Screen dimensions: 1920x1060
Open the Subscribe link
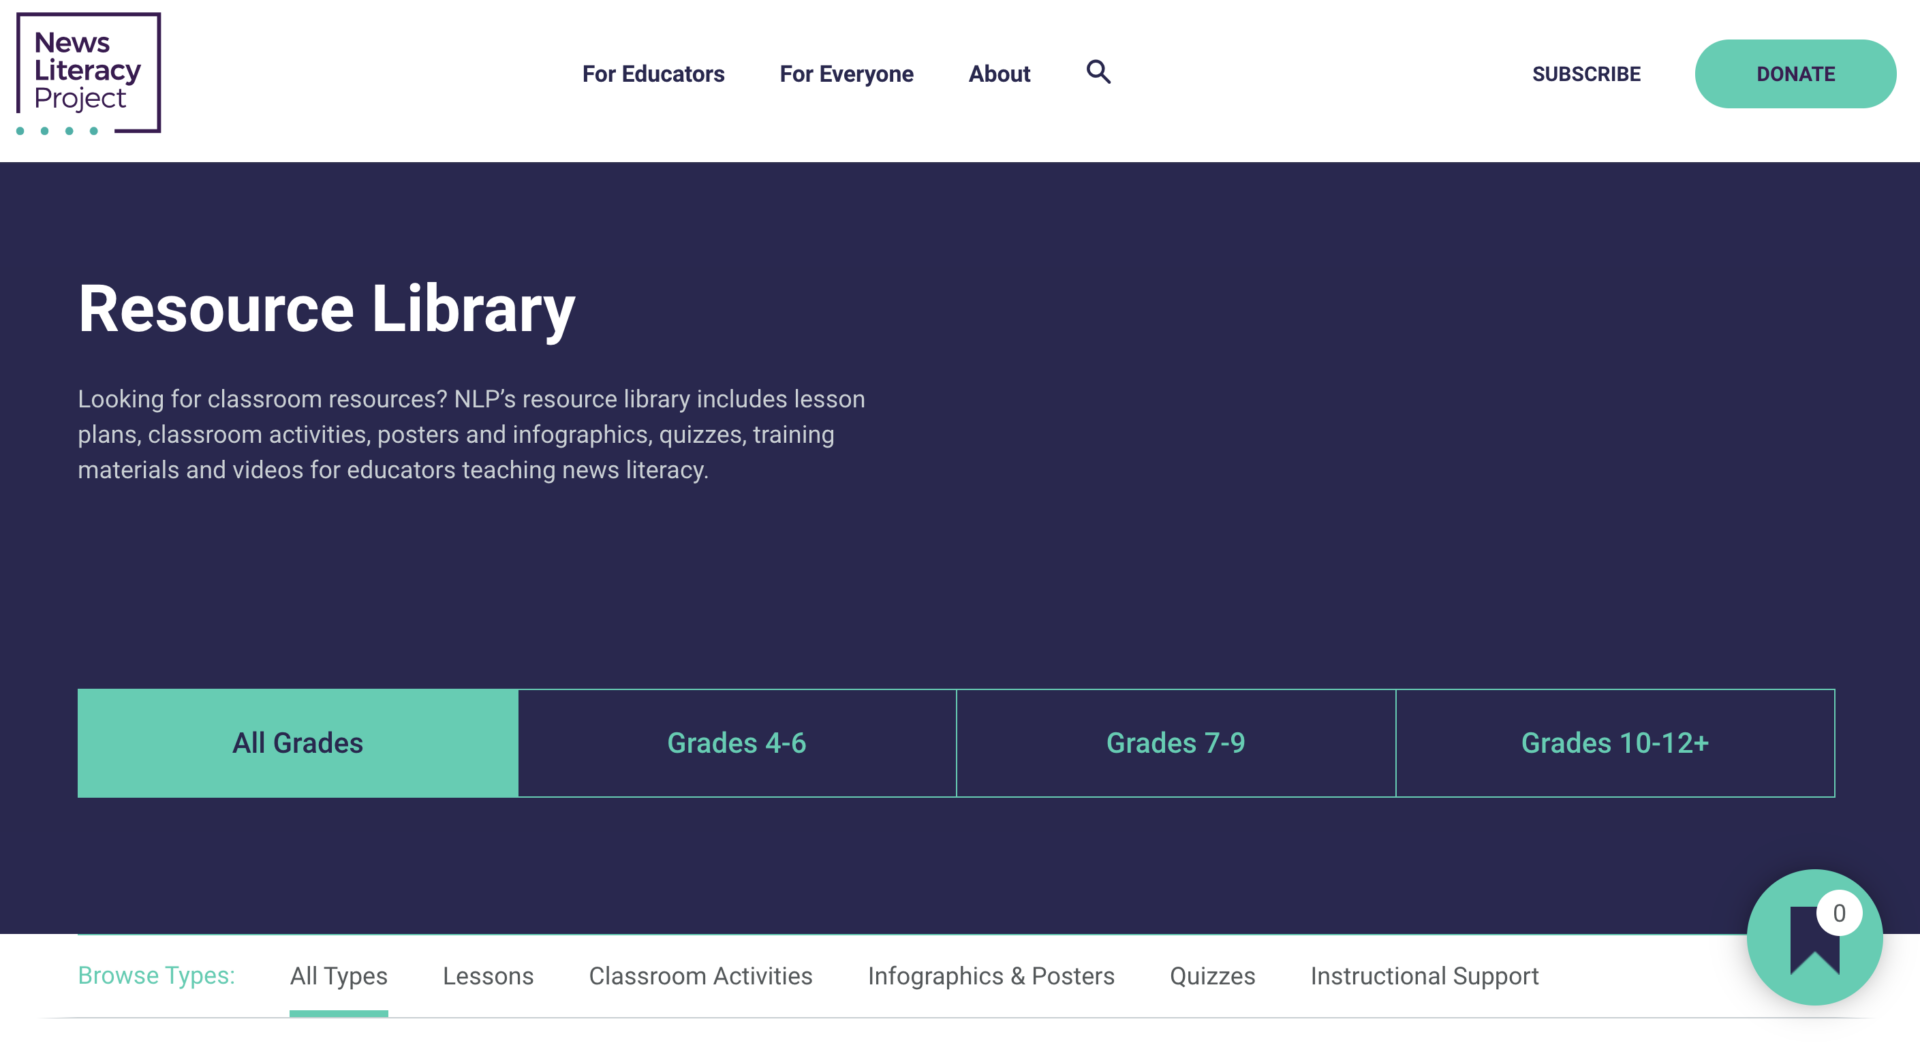pyautogui.click(x=1586, y=73)
